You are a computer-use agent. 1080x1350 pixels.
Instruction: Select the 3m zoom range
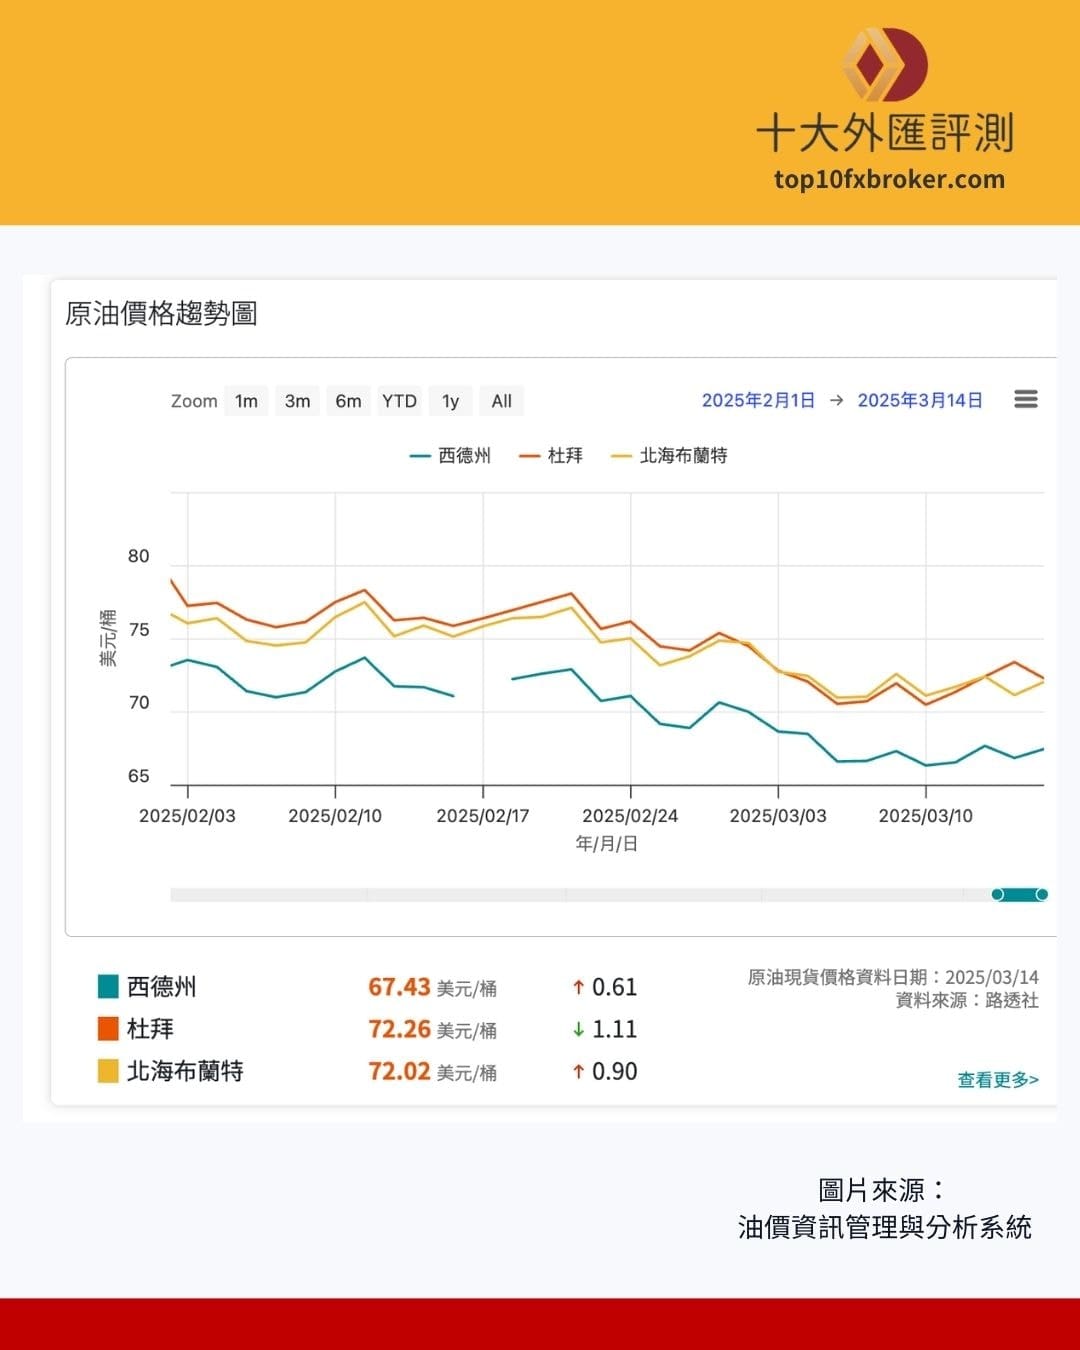tap(296, 400)
